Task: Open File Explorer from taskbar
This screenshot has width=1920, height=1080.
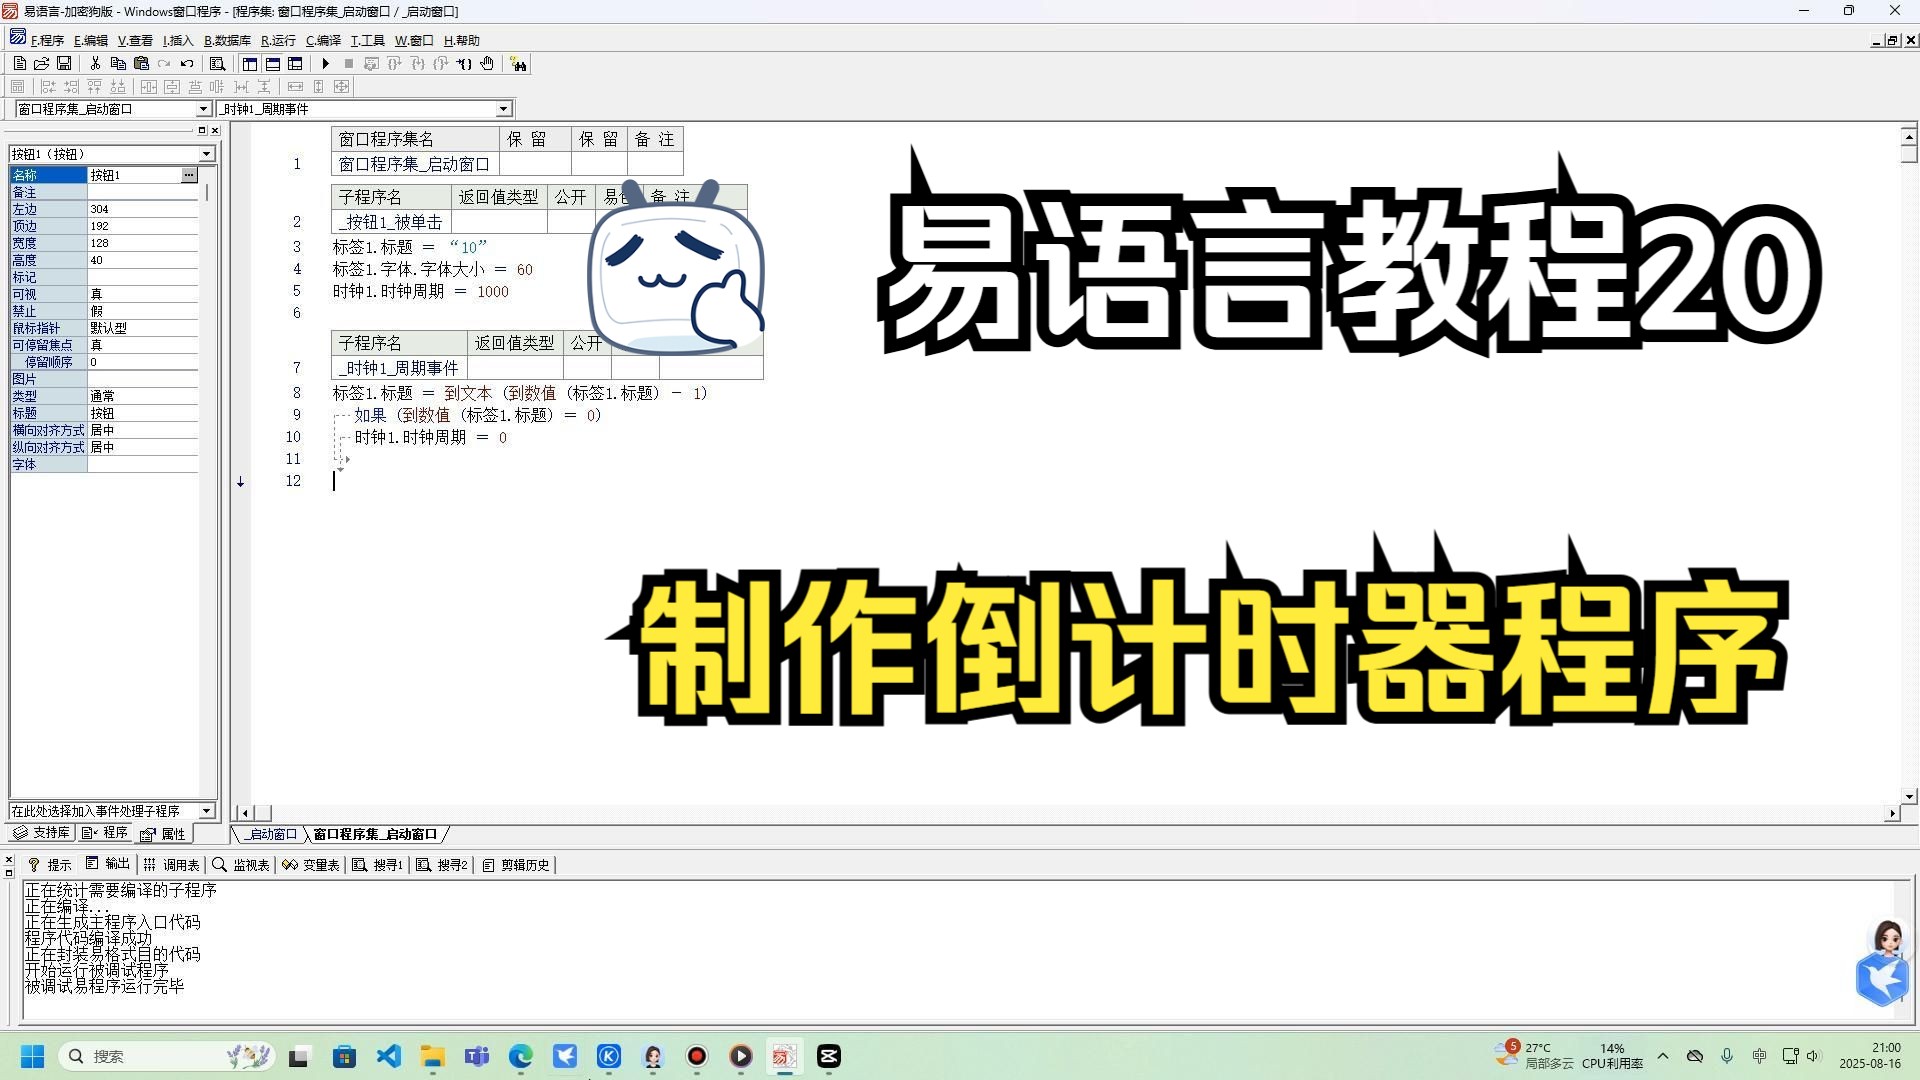Action: pyautogui.click(x=433, y=1056)
